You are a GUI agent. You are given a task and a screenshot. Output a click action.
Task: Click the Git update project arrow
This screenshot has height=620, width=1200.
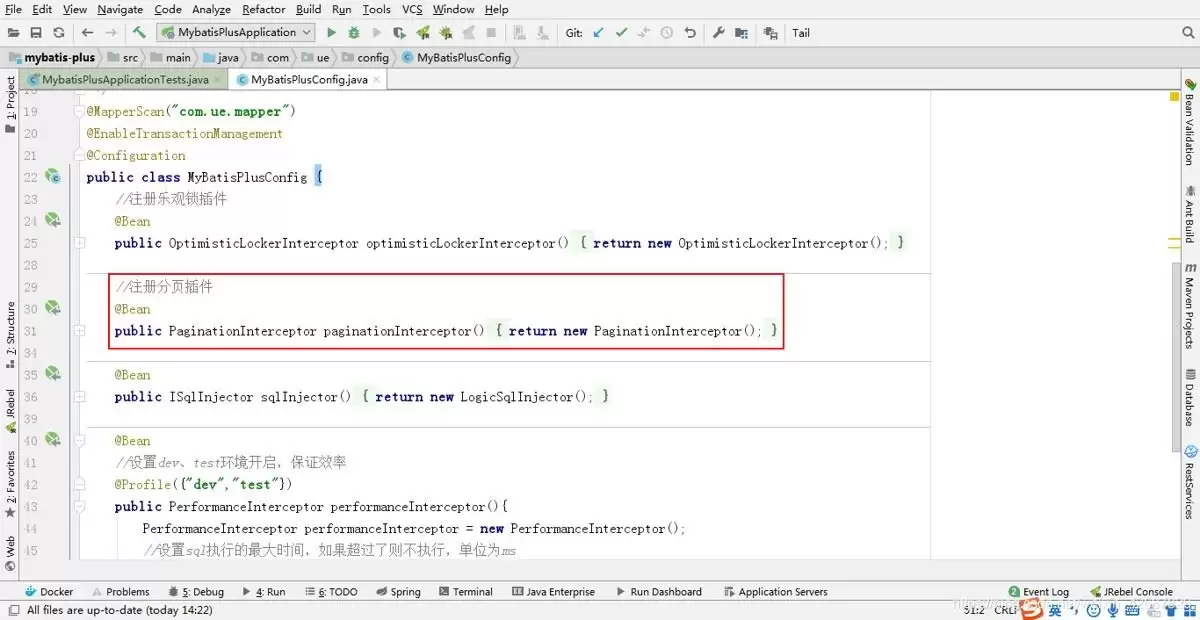(x=599, y=33)
